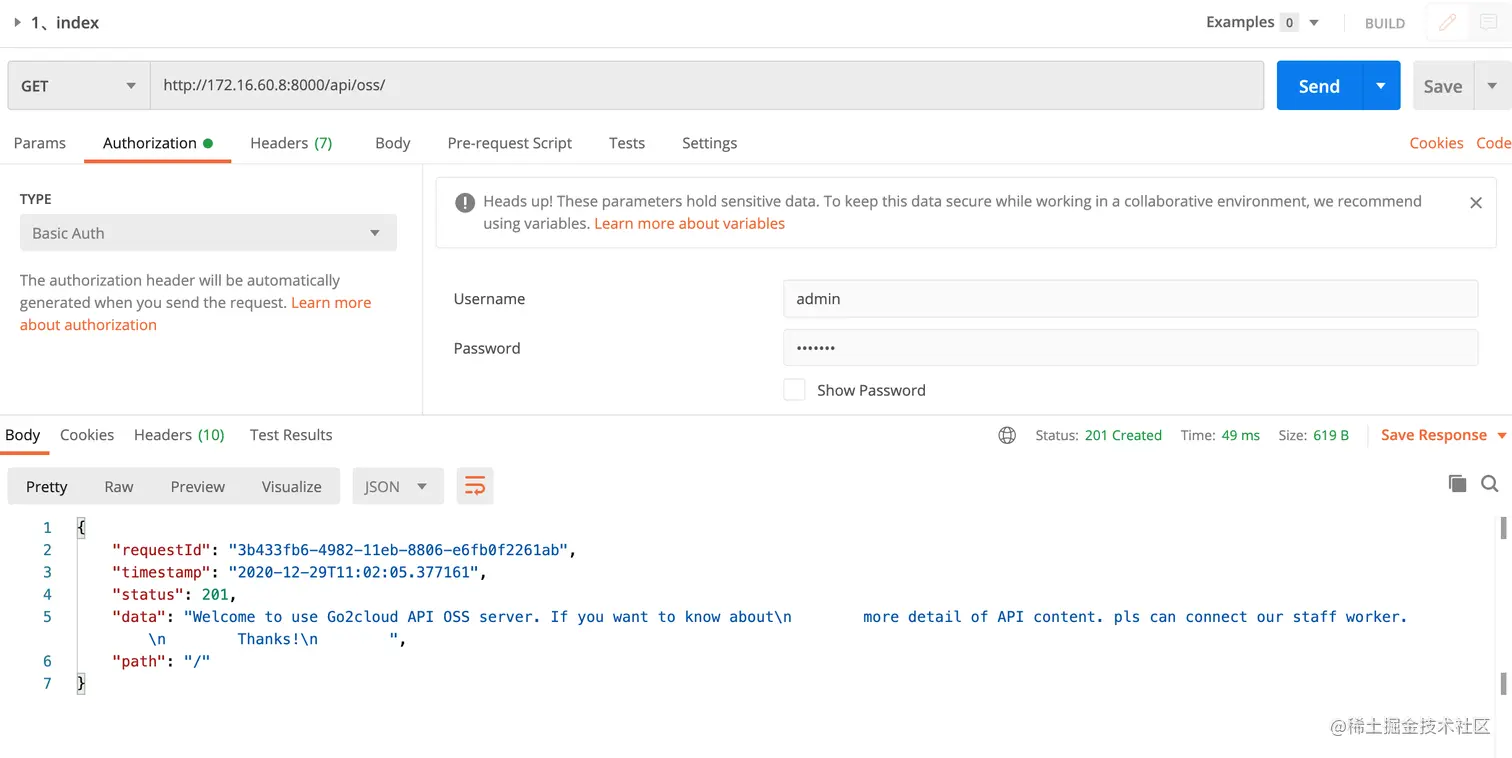Click the network globe icon
The image size is (1512, 758).
tap(1007, 435)
